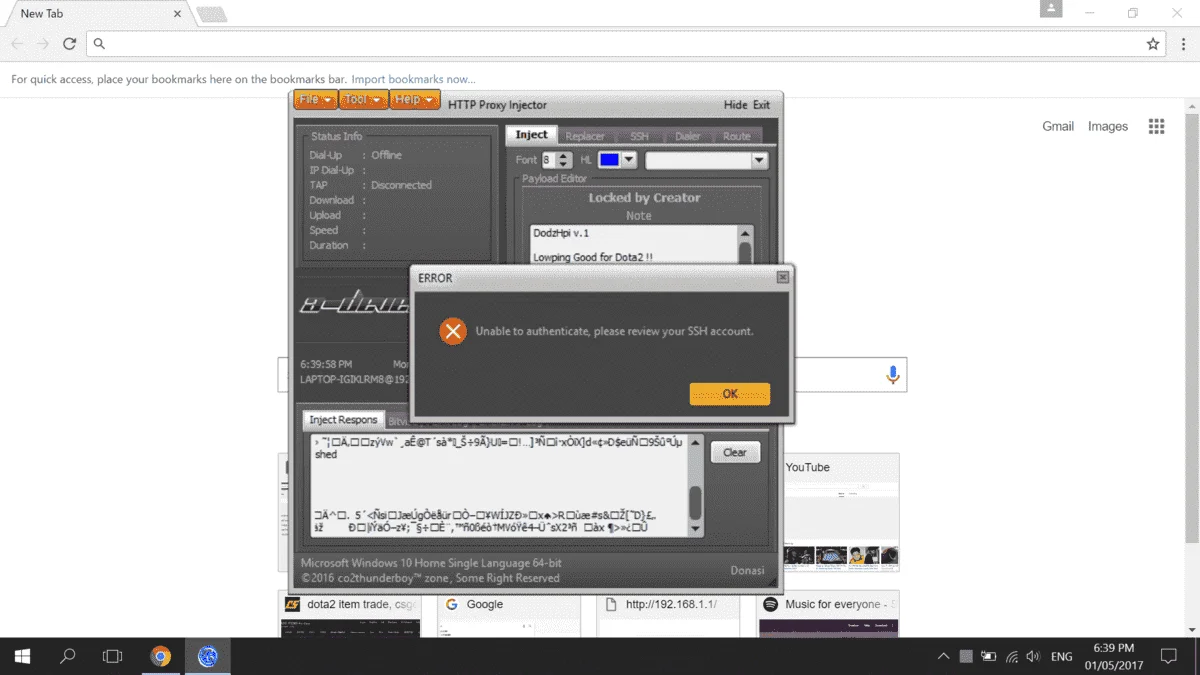Screen dimensions: 1200x675
Task: Close the ERROR dialog with the X
Action: (x=783, y=277)
